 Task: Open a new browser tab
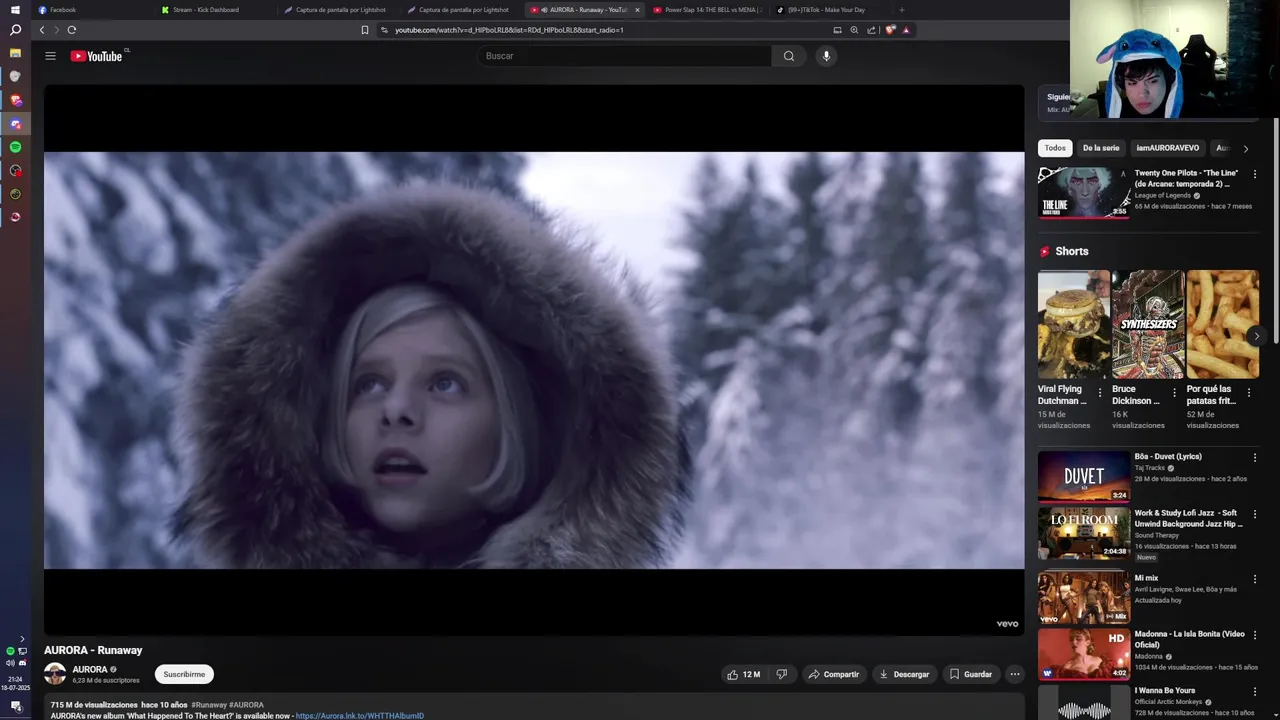click(901, 10)
